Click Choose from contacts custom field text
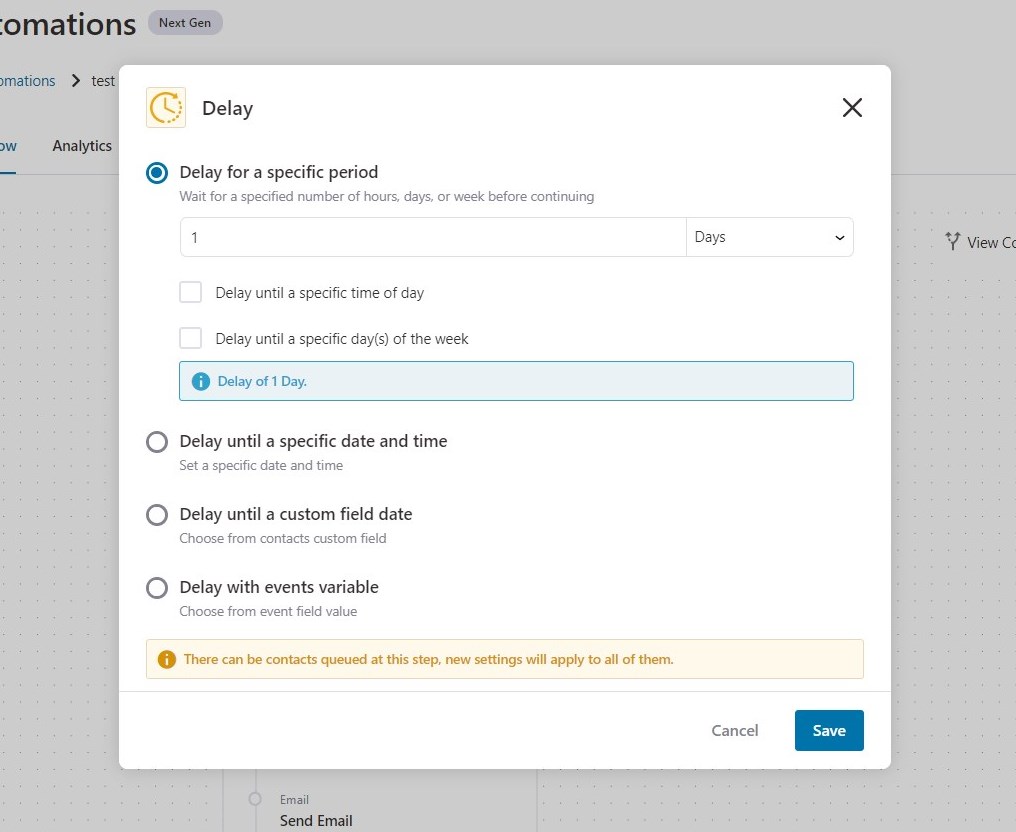This screenshot has height=832, width=1016. pos(283,538)
